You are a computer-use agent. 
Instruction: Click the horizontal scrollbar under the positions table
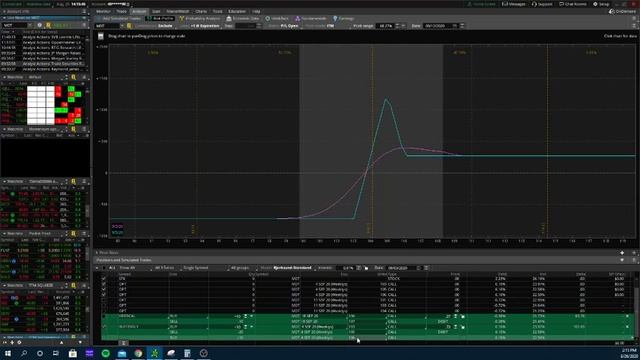[x=123, y=343]
